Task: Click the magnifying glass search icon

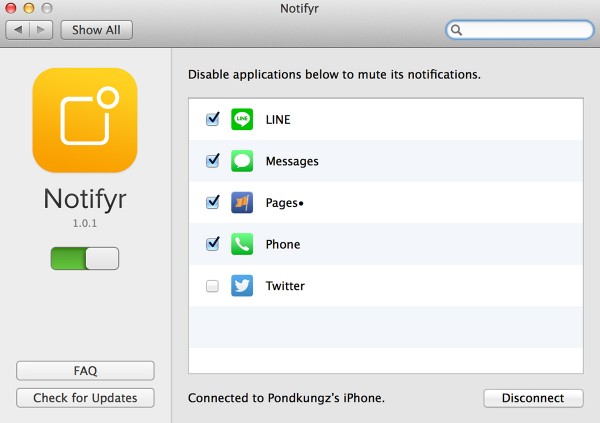Action: tap(456, 30)
